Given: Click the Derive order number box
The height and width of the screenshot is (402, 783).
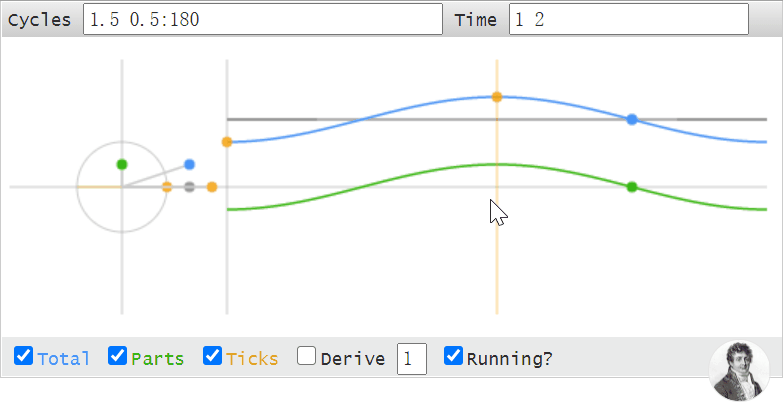Looking at the screenshot, I should point(411,359).
